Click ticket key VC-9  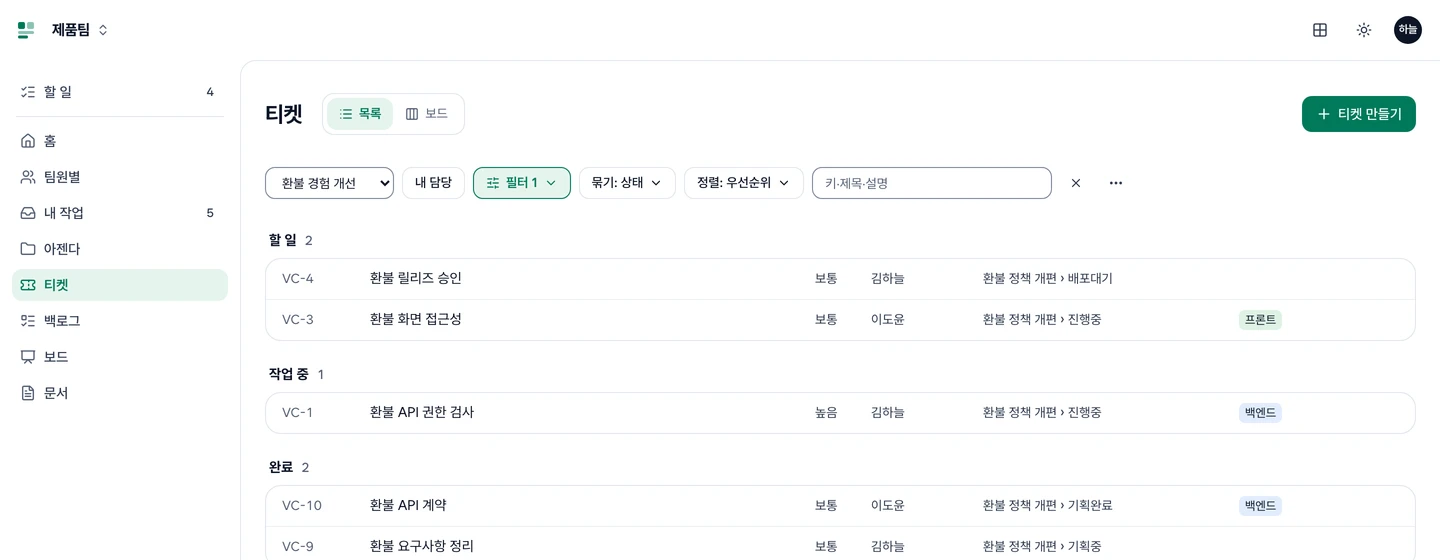coord(298,547)
